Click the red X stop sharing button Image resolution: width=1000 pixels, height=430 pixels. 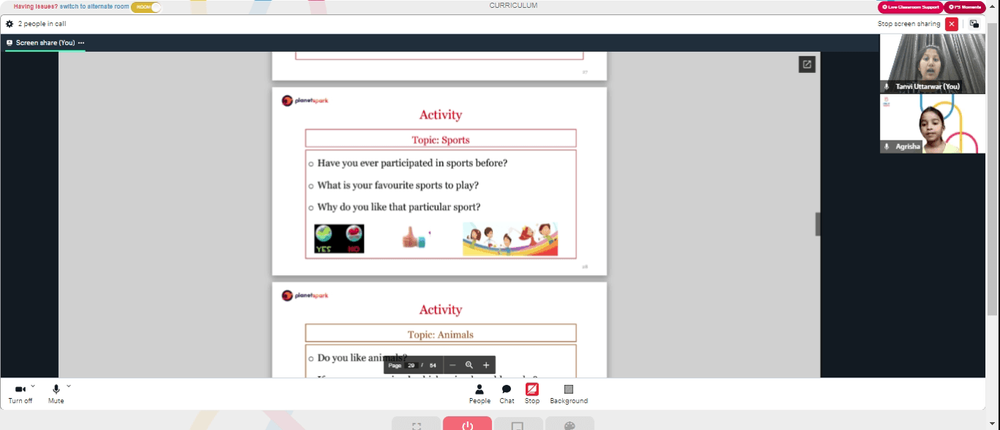pyautogui.click(x=952, y=24)
